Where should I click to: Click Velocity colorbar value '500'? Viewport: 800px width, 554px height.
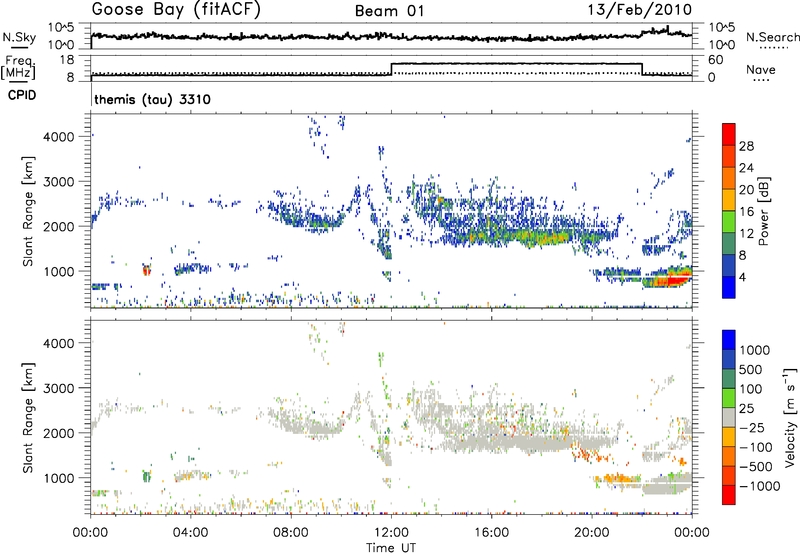tap(751, 369)
